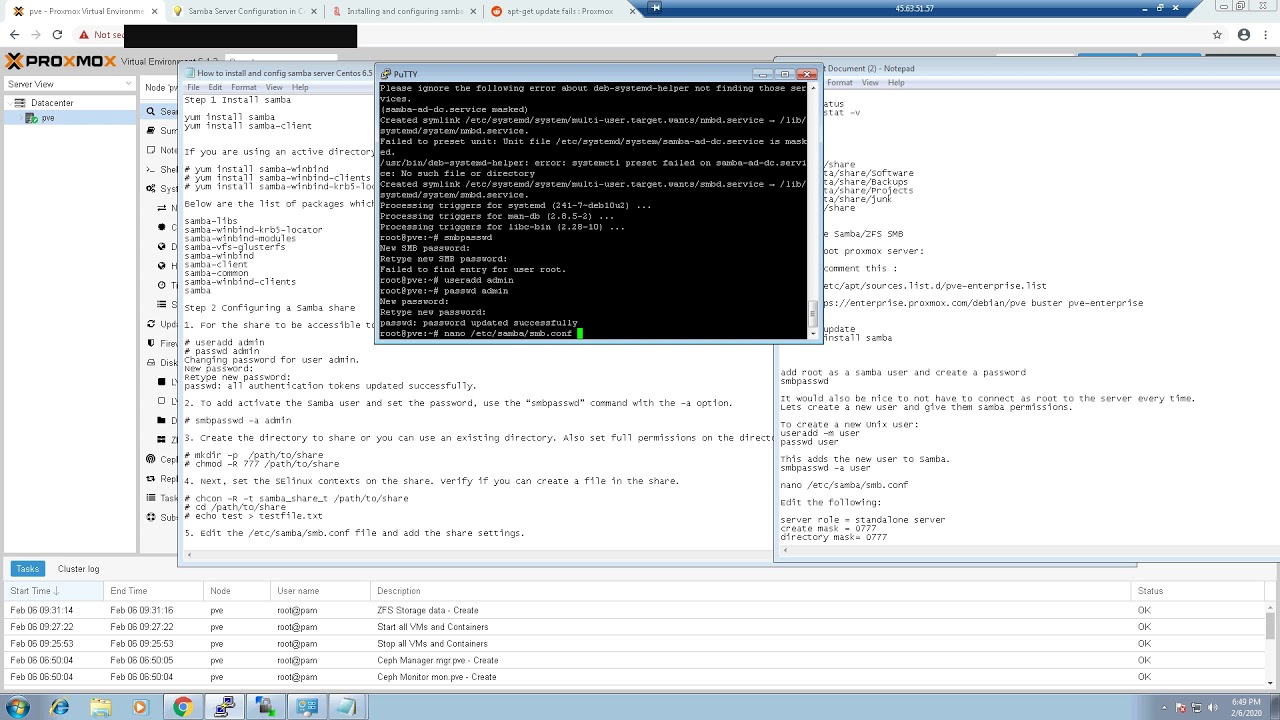Click the task log vertical scrollbar
Screen dimensions: 1280x720
point(1271,643)
